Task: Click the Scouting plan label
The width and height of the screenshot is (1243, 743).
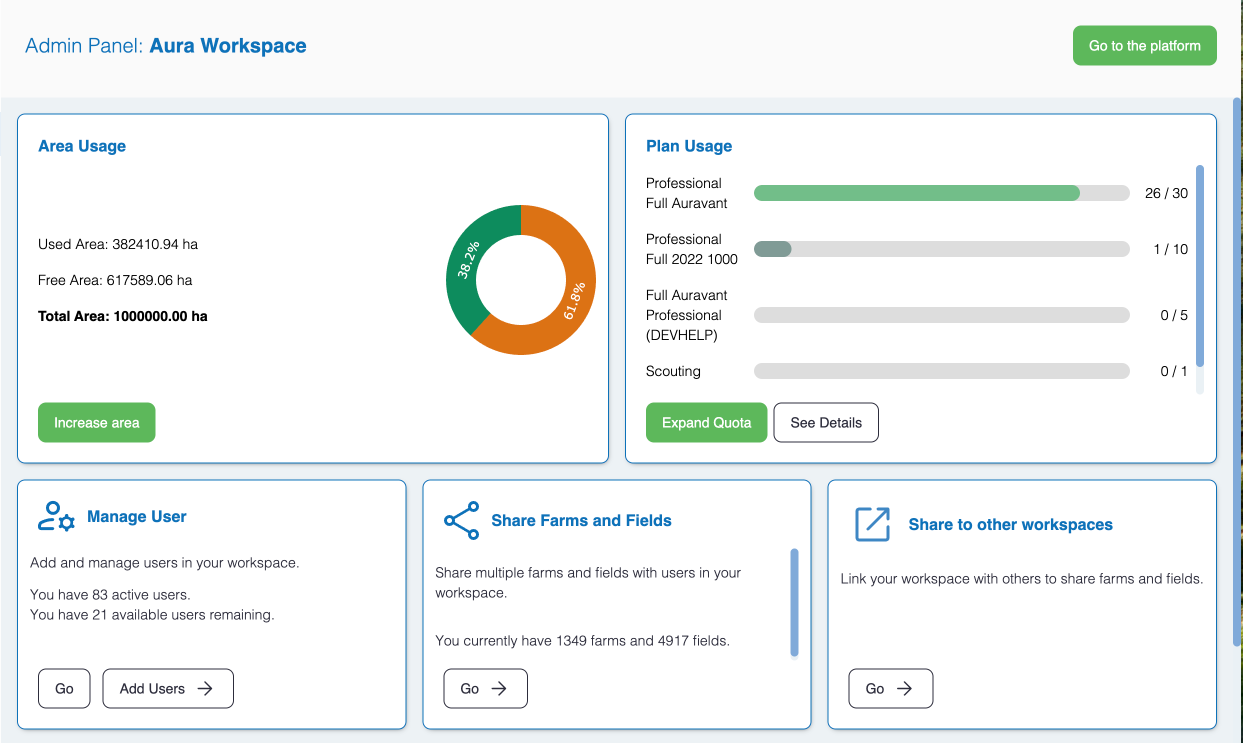Action: [673, 371]
